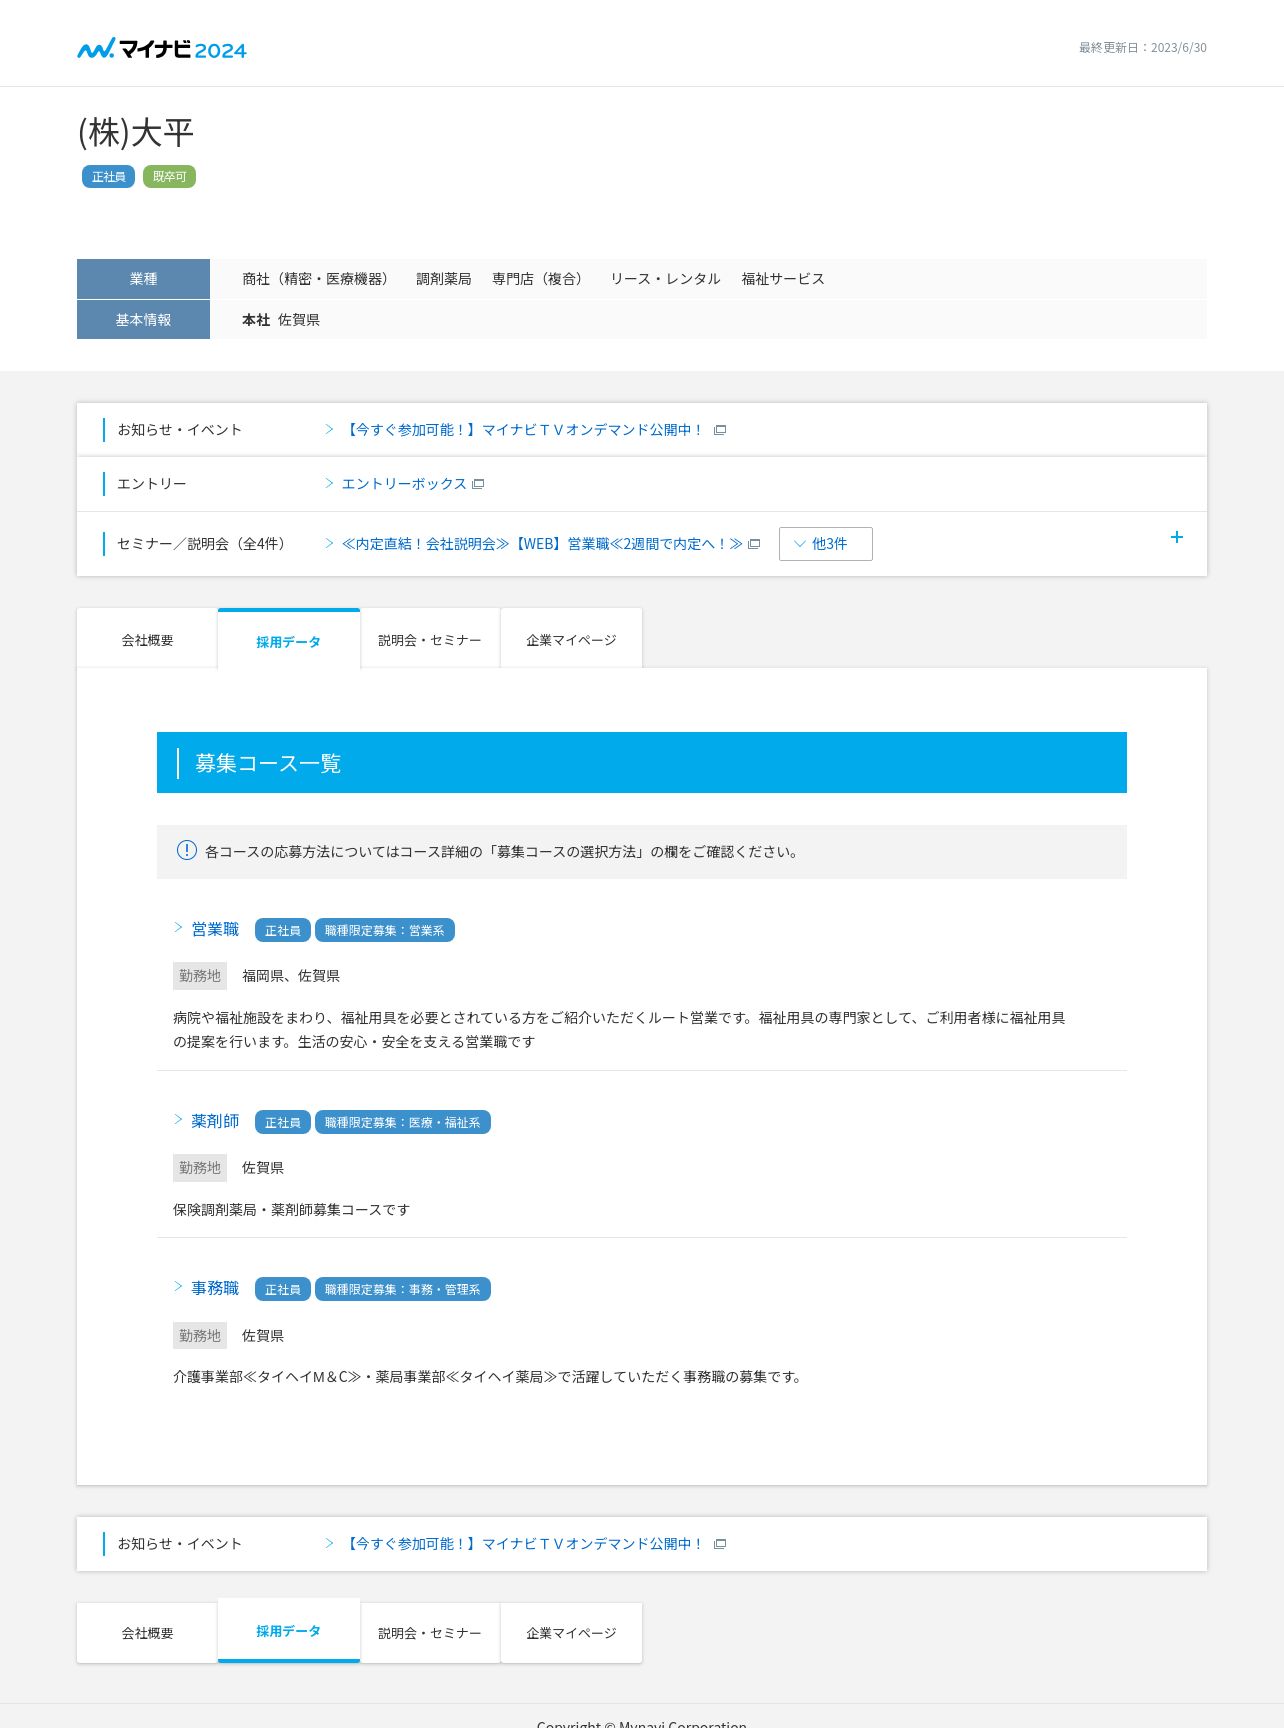
Task: Click the 勤務地 label under 事務職
Action: pyautogui.click(x=200, y=1336)
